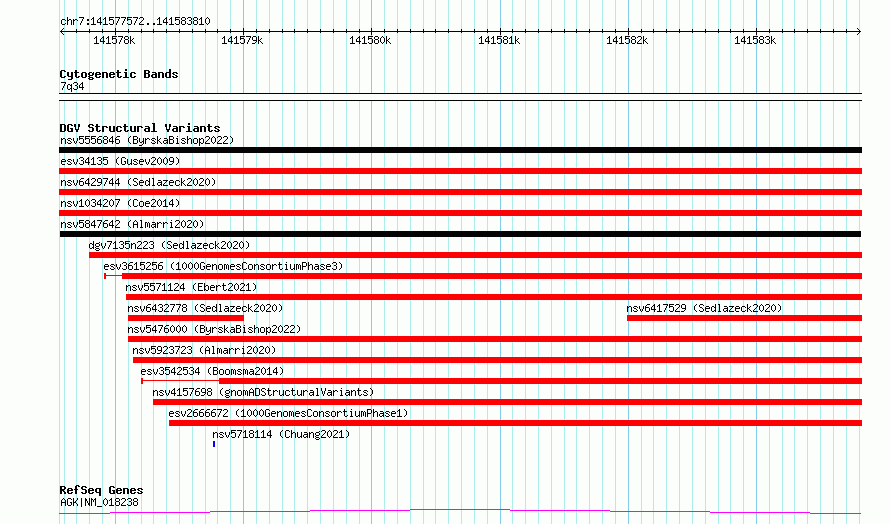Image resolution: width=890 pixels, height=524 pixels.
Task: Click the Cytogenetic Bands track title
Action: coord(119,74)
